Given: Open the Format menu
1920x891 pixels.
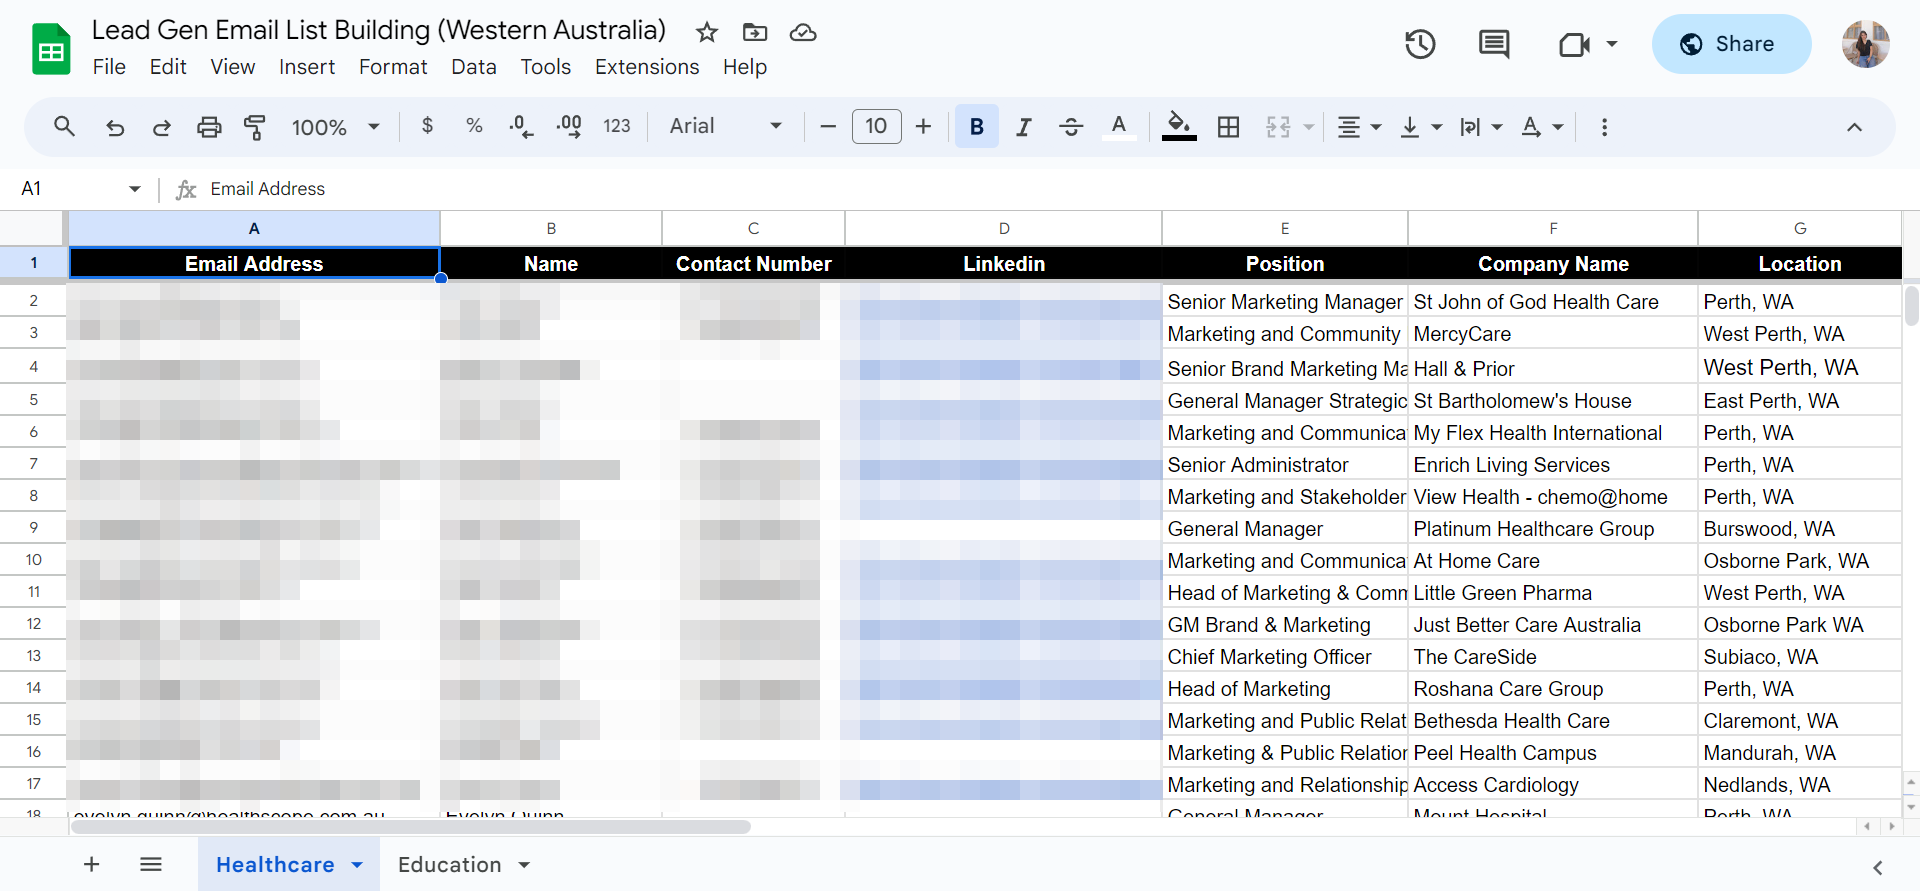Looking at the screenshot, I should pyautogui.click(x=393, y=67).
